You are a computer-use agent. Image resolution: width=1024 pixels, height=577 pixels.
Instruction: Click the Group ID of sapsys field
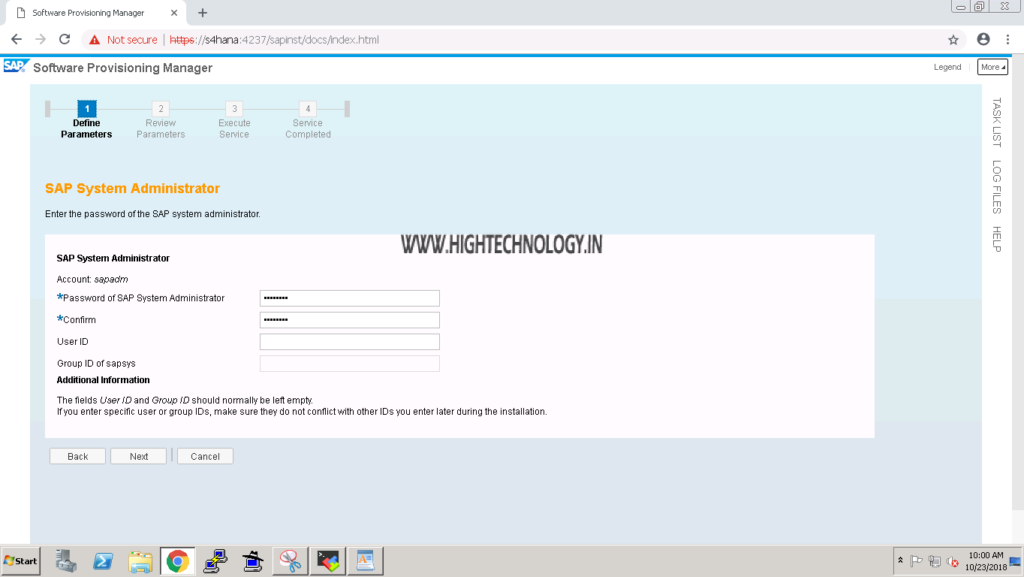[349, 364]
